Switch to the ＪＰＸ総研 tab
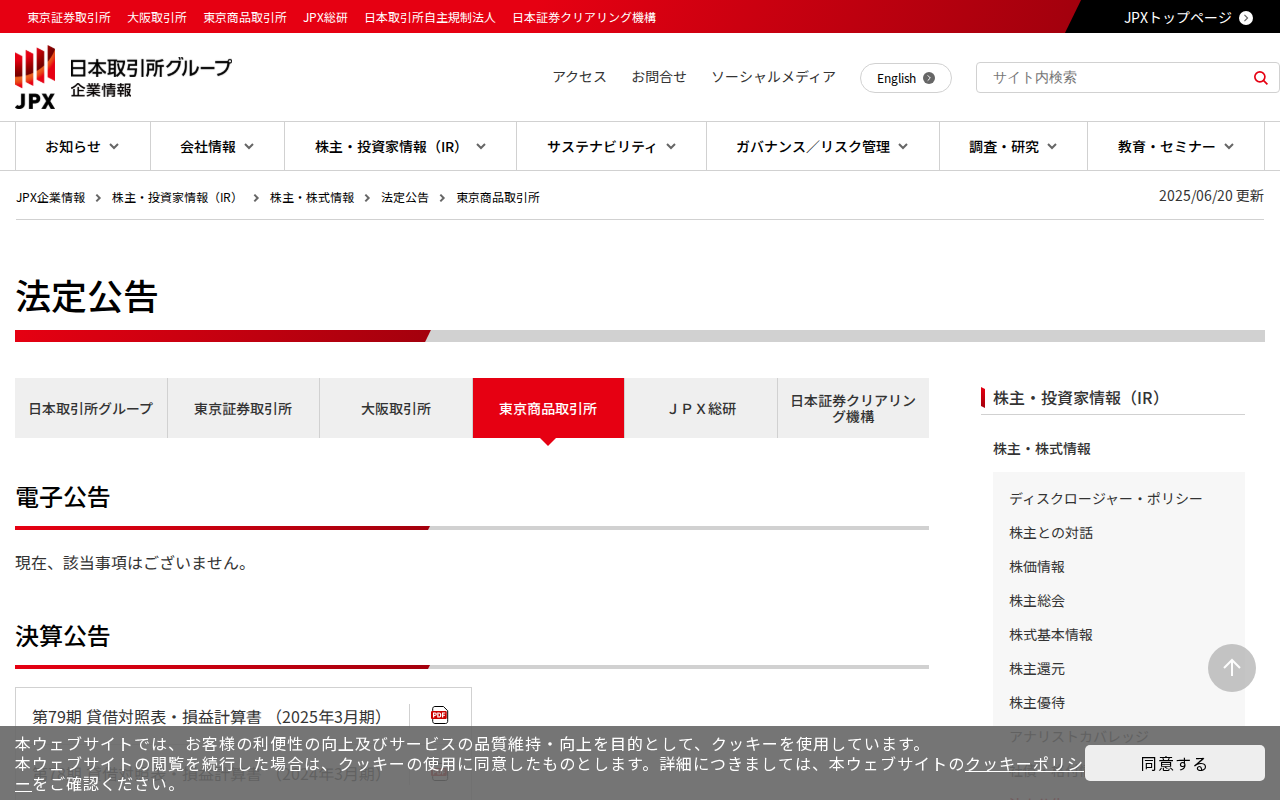 (x=701, y=408)
